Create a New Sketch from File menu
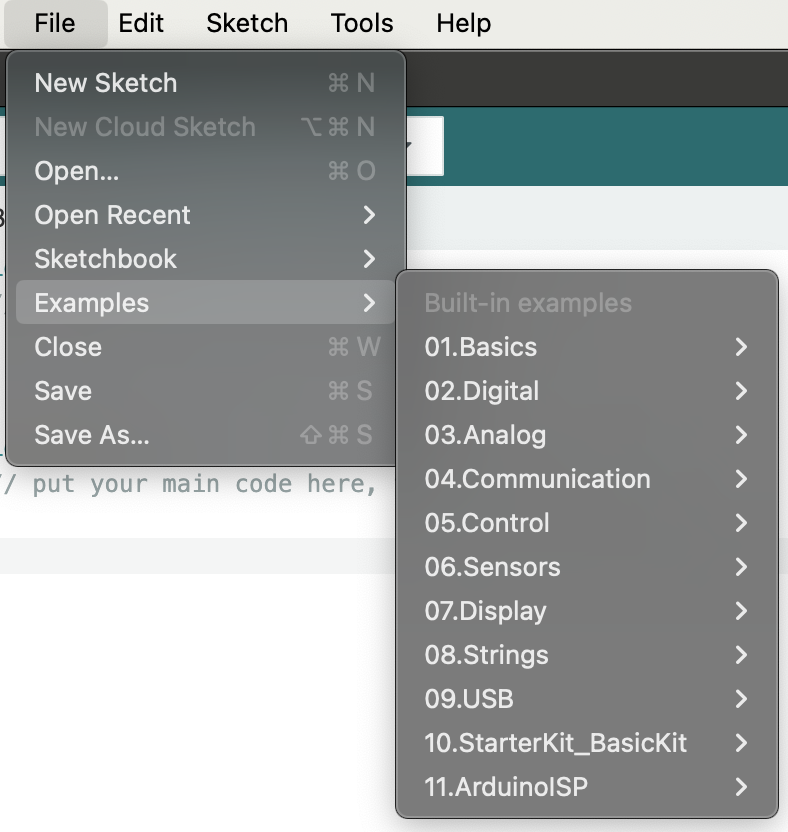The image size is (788, 832). click(x=205, y=83)
